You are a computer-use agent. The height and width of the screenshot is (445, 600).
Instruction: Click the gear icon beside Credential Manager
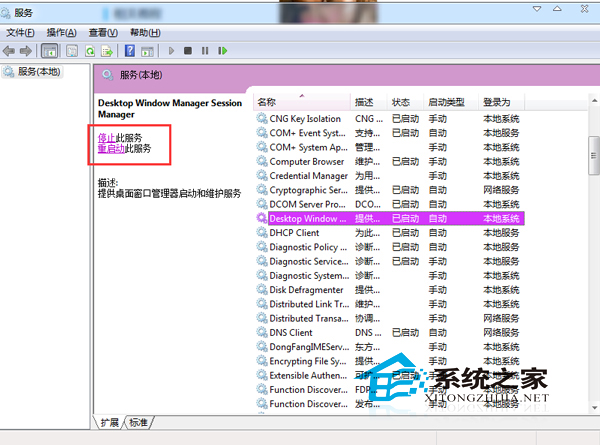coord(262,175)
